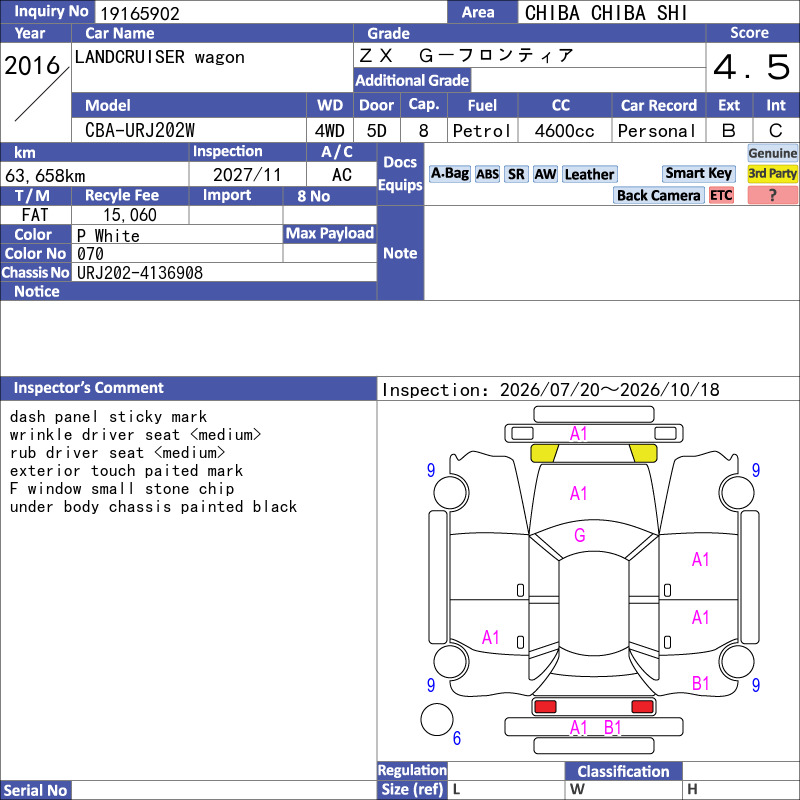Click the score value 4.5

pos(752,67)
